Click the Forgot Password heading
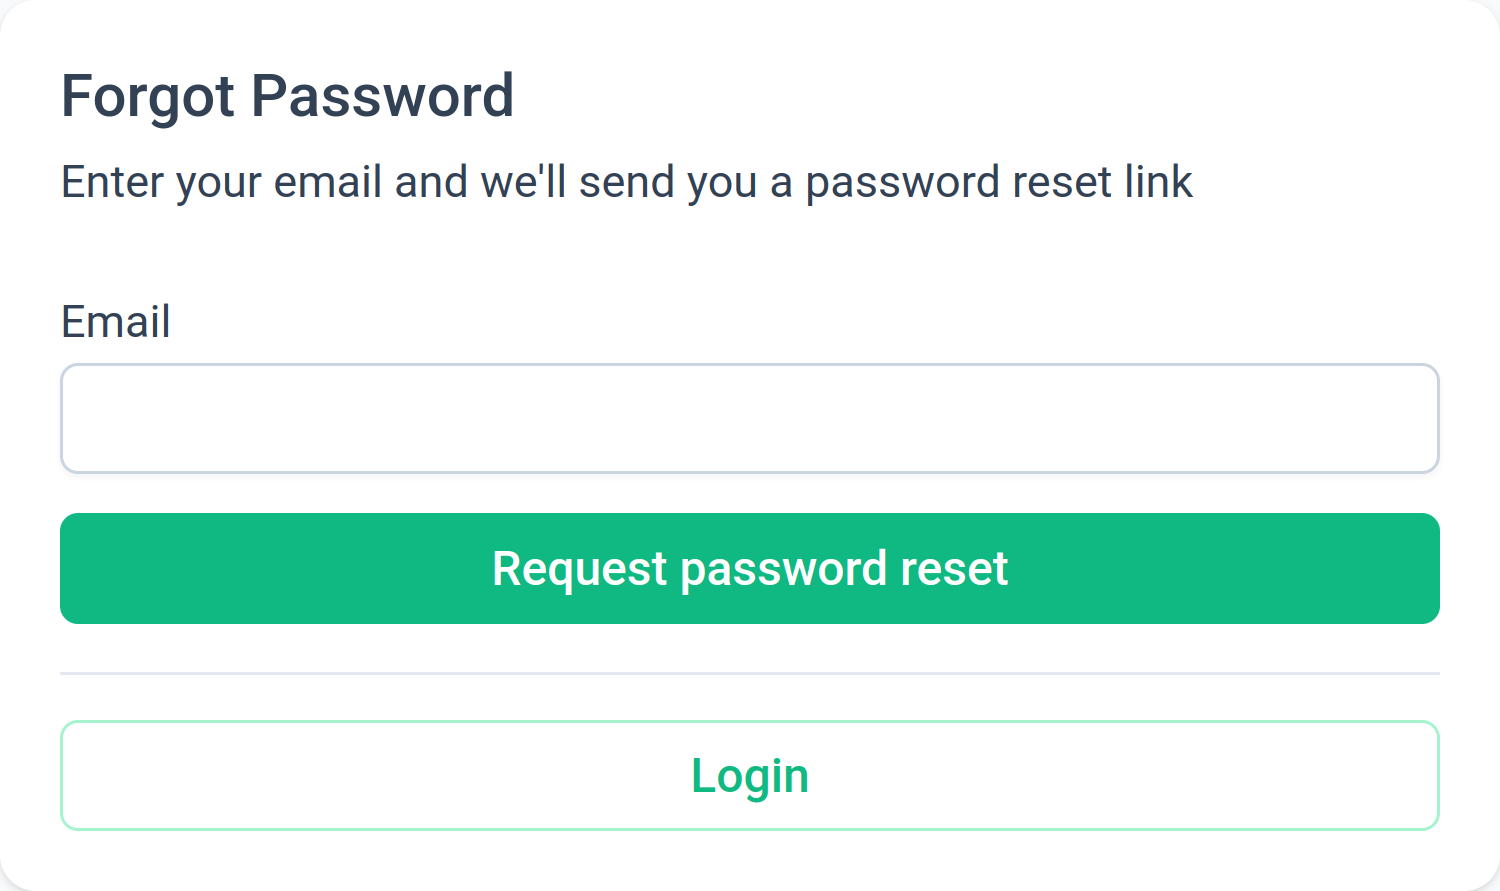The image size is (1500, 891). (x=288, y=95)
